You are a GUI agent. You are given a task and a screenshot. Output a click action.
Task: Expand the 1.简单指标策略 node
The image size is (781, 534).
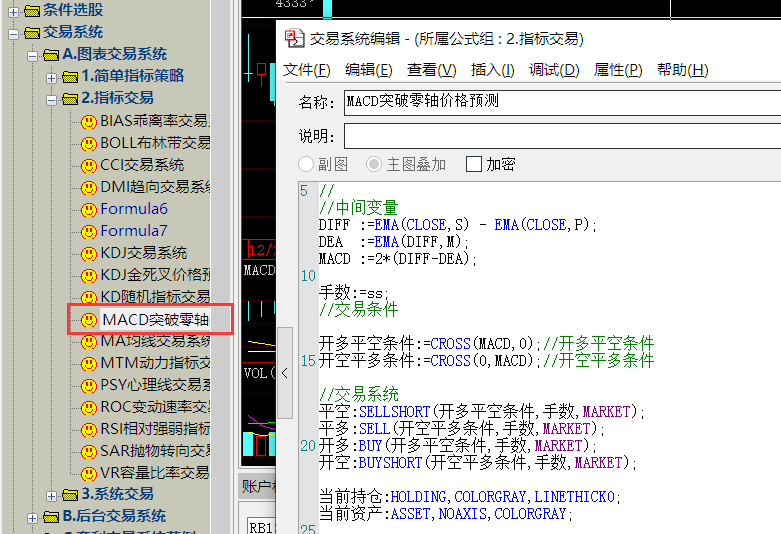[x=51, y=78]
